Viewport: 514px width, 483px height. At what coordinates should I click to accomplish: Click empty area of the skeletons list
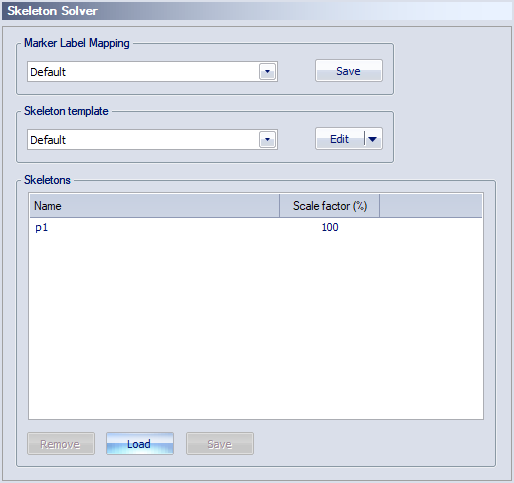tap(256, 327)
